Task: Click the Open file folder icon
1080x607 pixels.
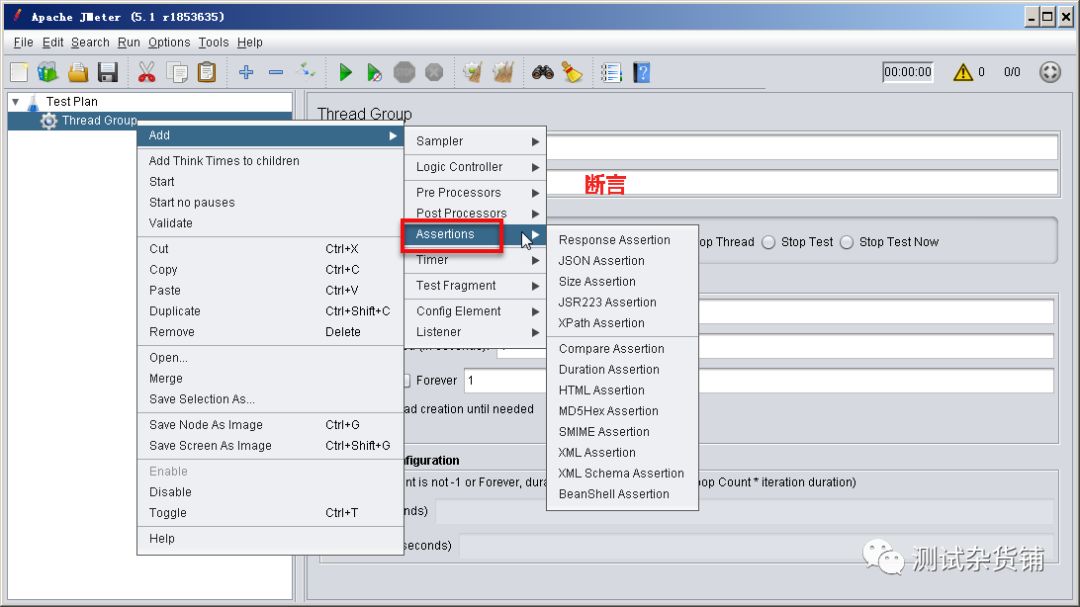Action: (x=78, y=72)
